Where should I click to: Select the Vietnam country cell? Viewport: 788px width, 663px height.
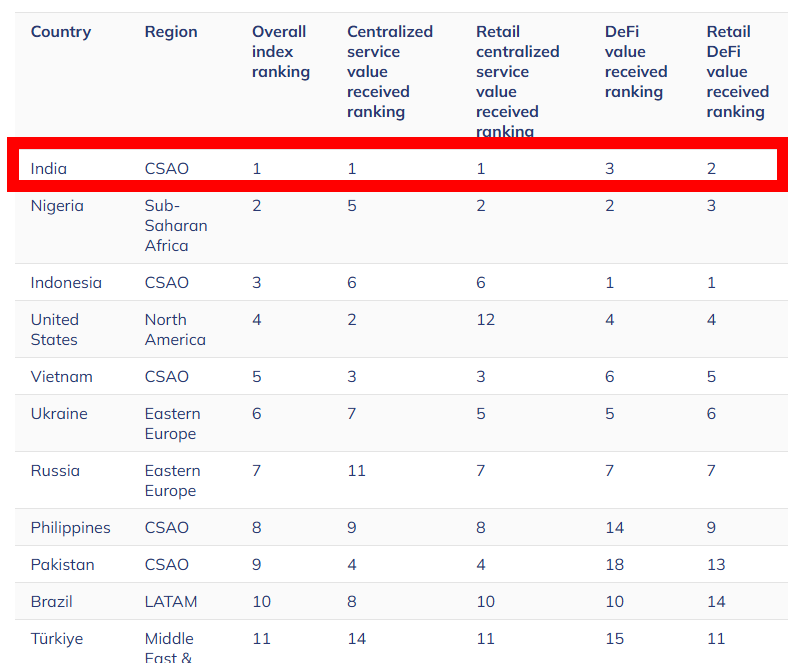(x=61, y=376)
